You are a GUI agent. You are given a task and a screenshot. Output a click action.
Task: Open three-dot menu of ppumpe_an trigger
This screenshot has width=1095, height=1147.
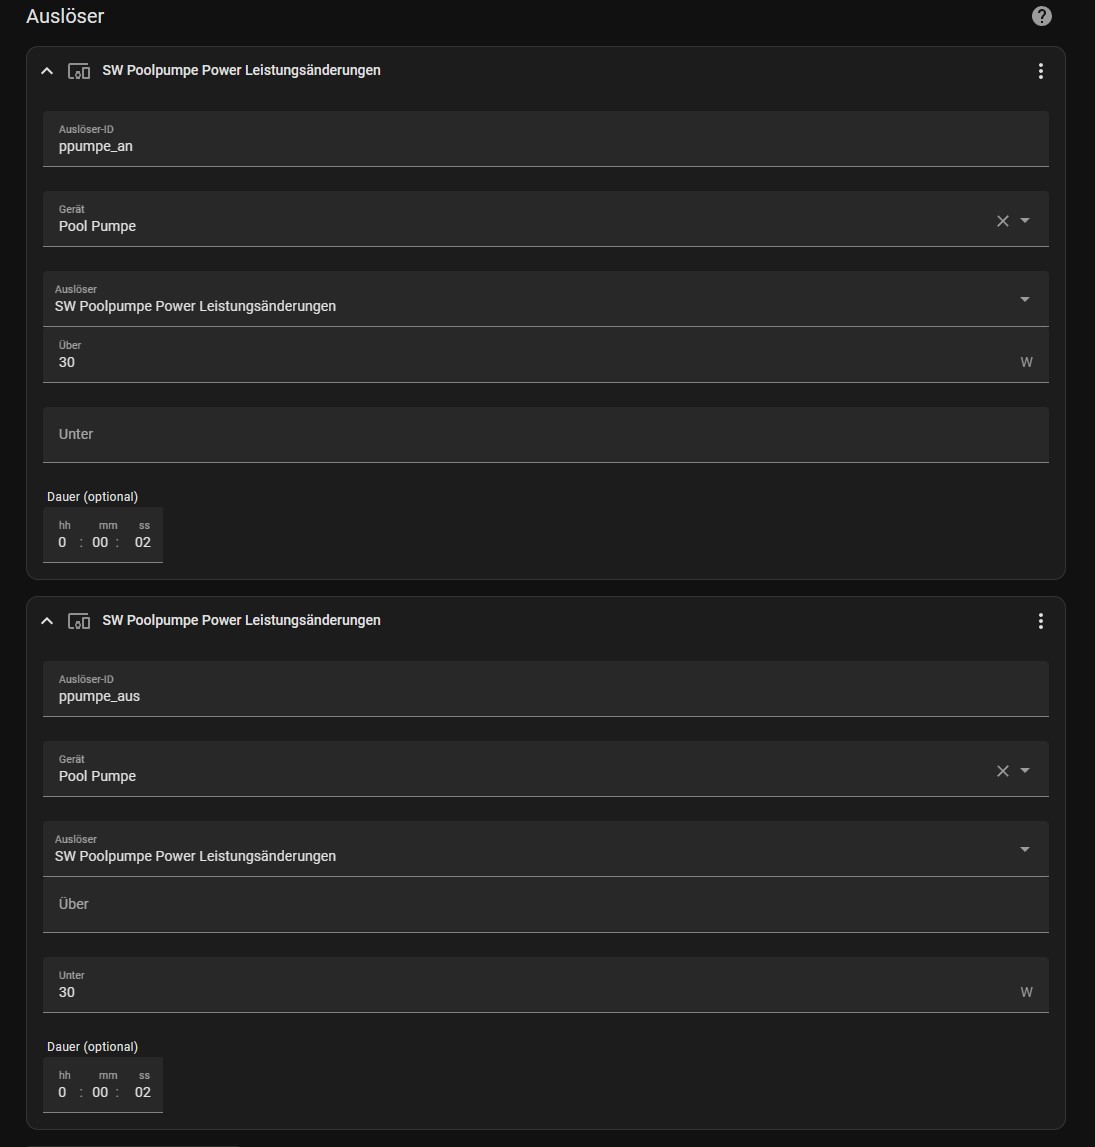coord(1040,71)
